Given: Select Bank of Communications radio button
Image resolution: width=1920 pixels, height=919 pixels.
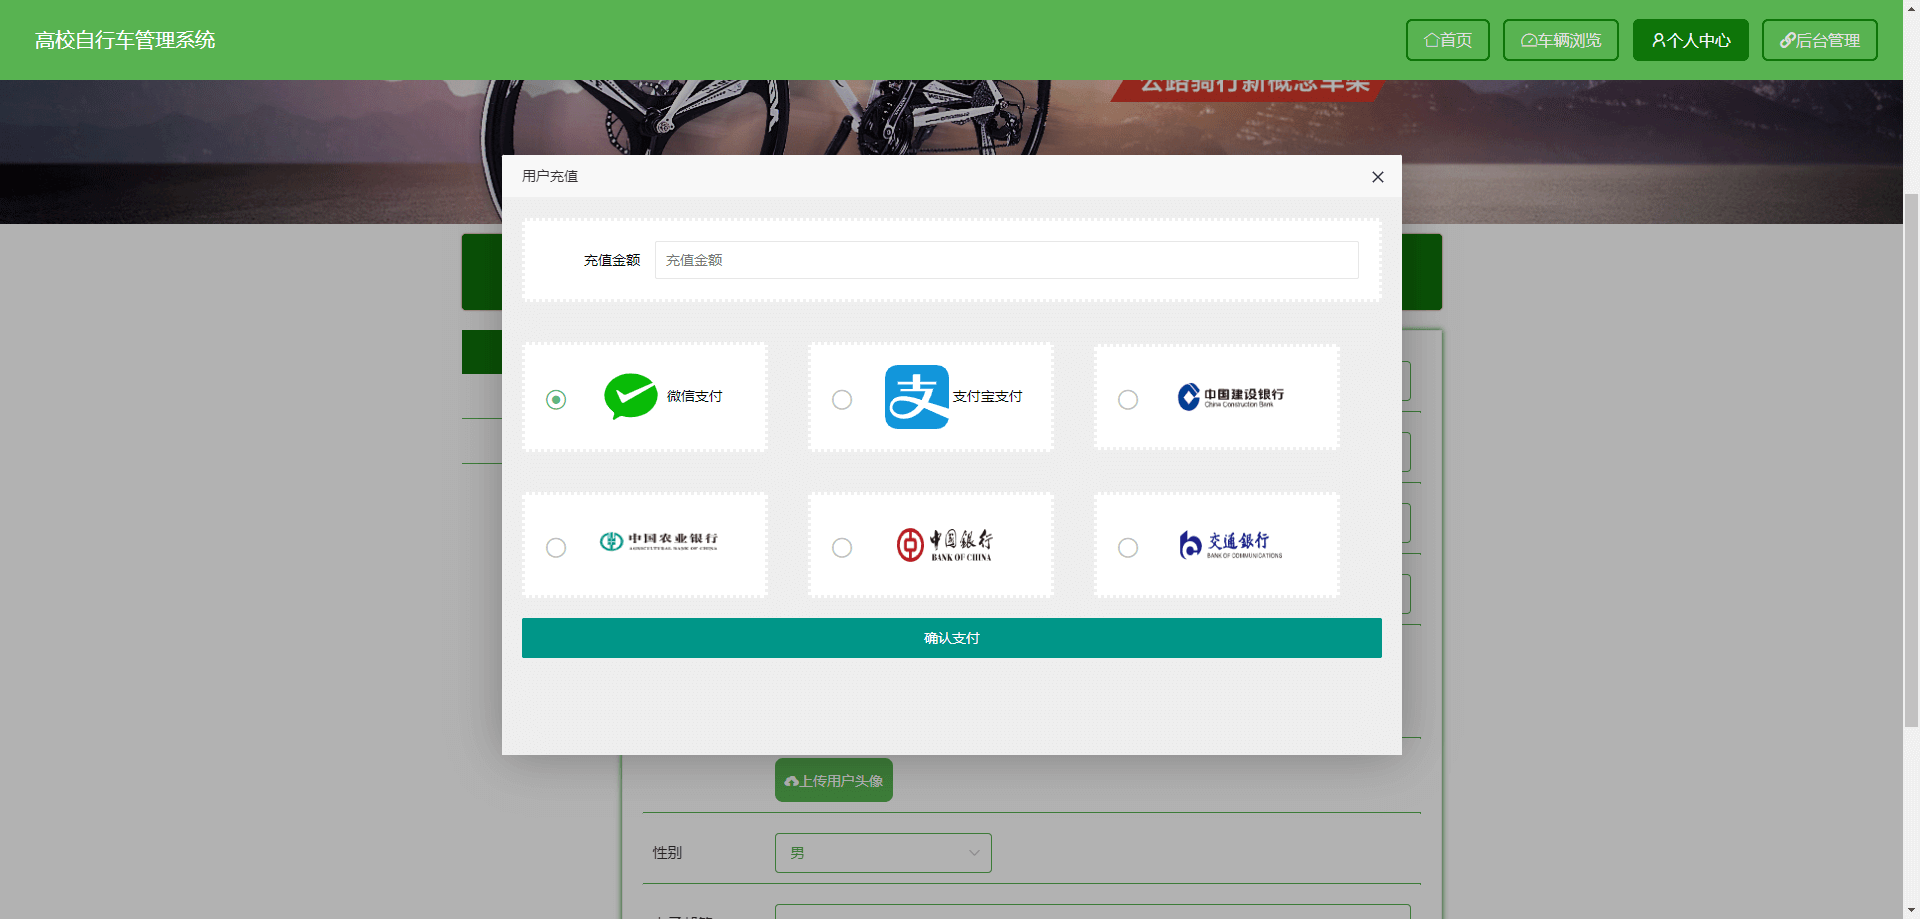Looking at the screenshot, I should (1128, 547).
